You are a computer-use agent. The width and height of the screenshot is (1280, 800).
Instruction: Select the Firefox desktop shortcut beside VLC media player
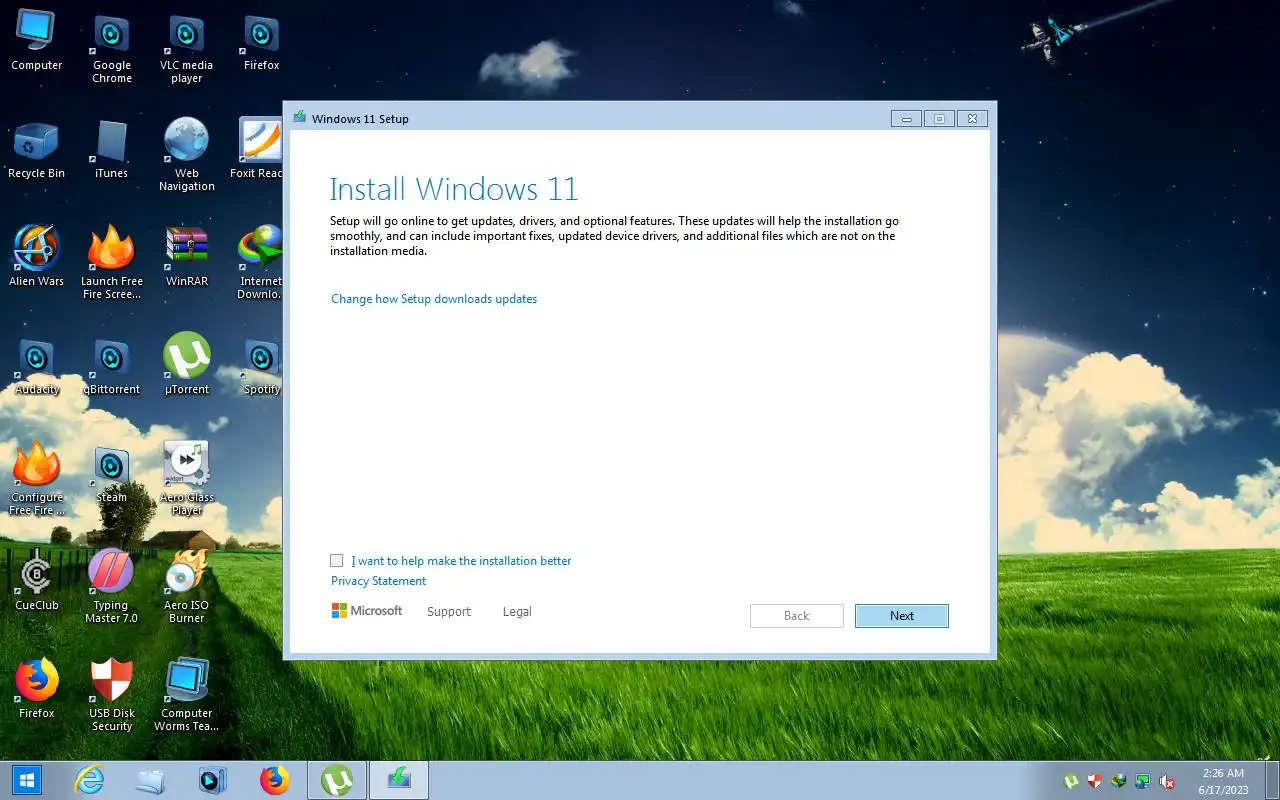261,42
